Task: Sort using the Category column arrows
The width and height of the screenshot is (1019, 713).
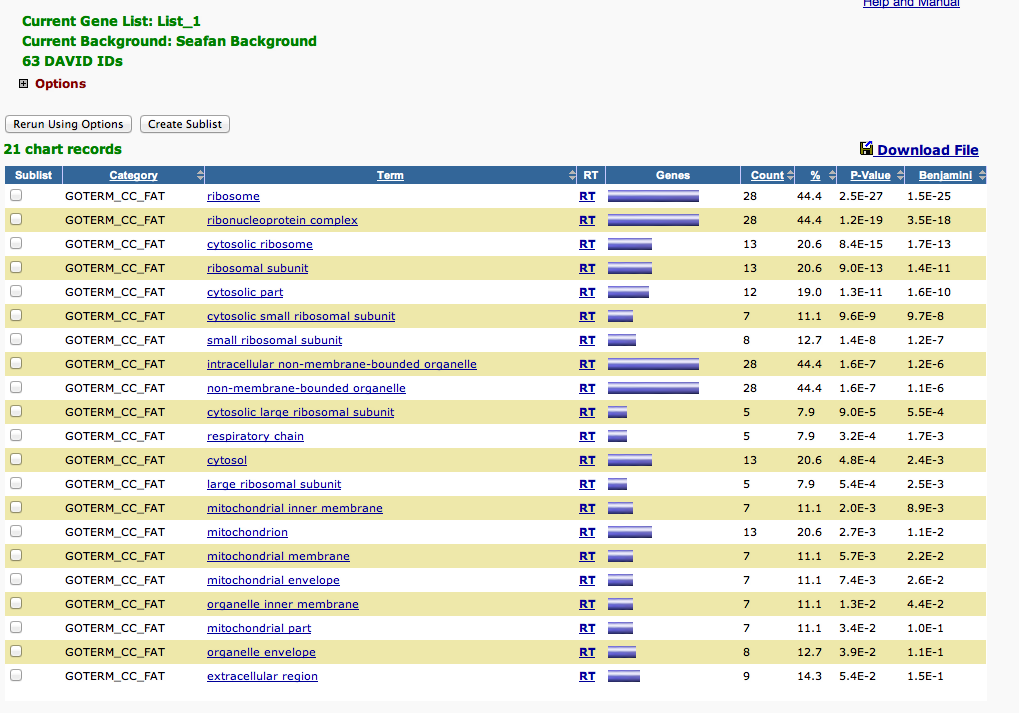Action: [200, 175]
